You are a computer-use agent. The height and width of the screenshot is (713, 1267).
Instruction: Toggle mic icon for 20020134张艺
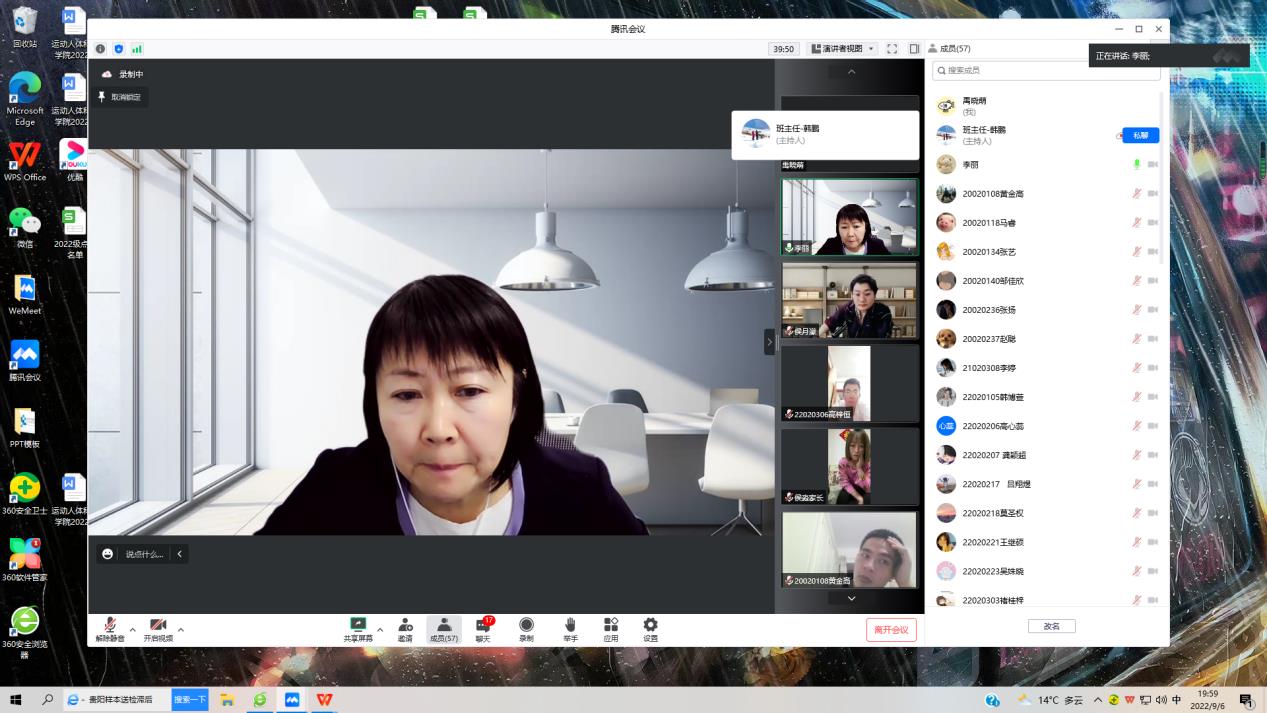[x=1137, y=252]
